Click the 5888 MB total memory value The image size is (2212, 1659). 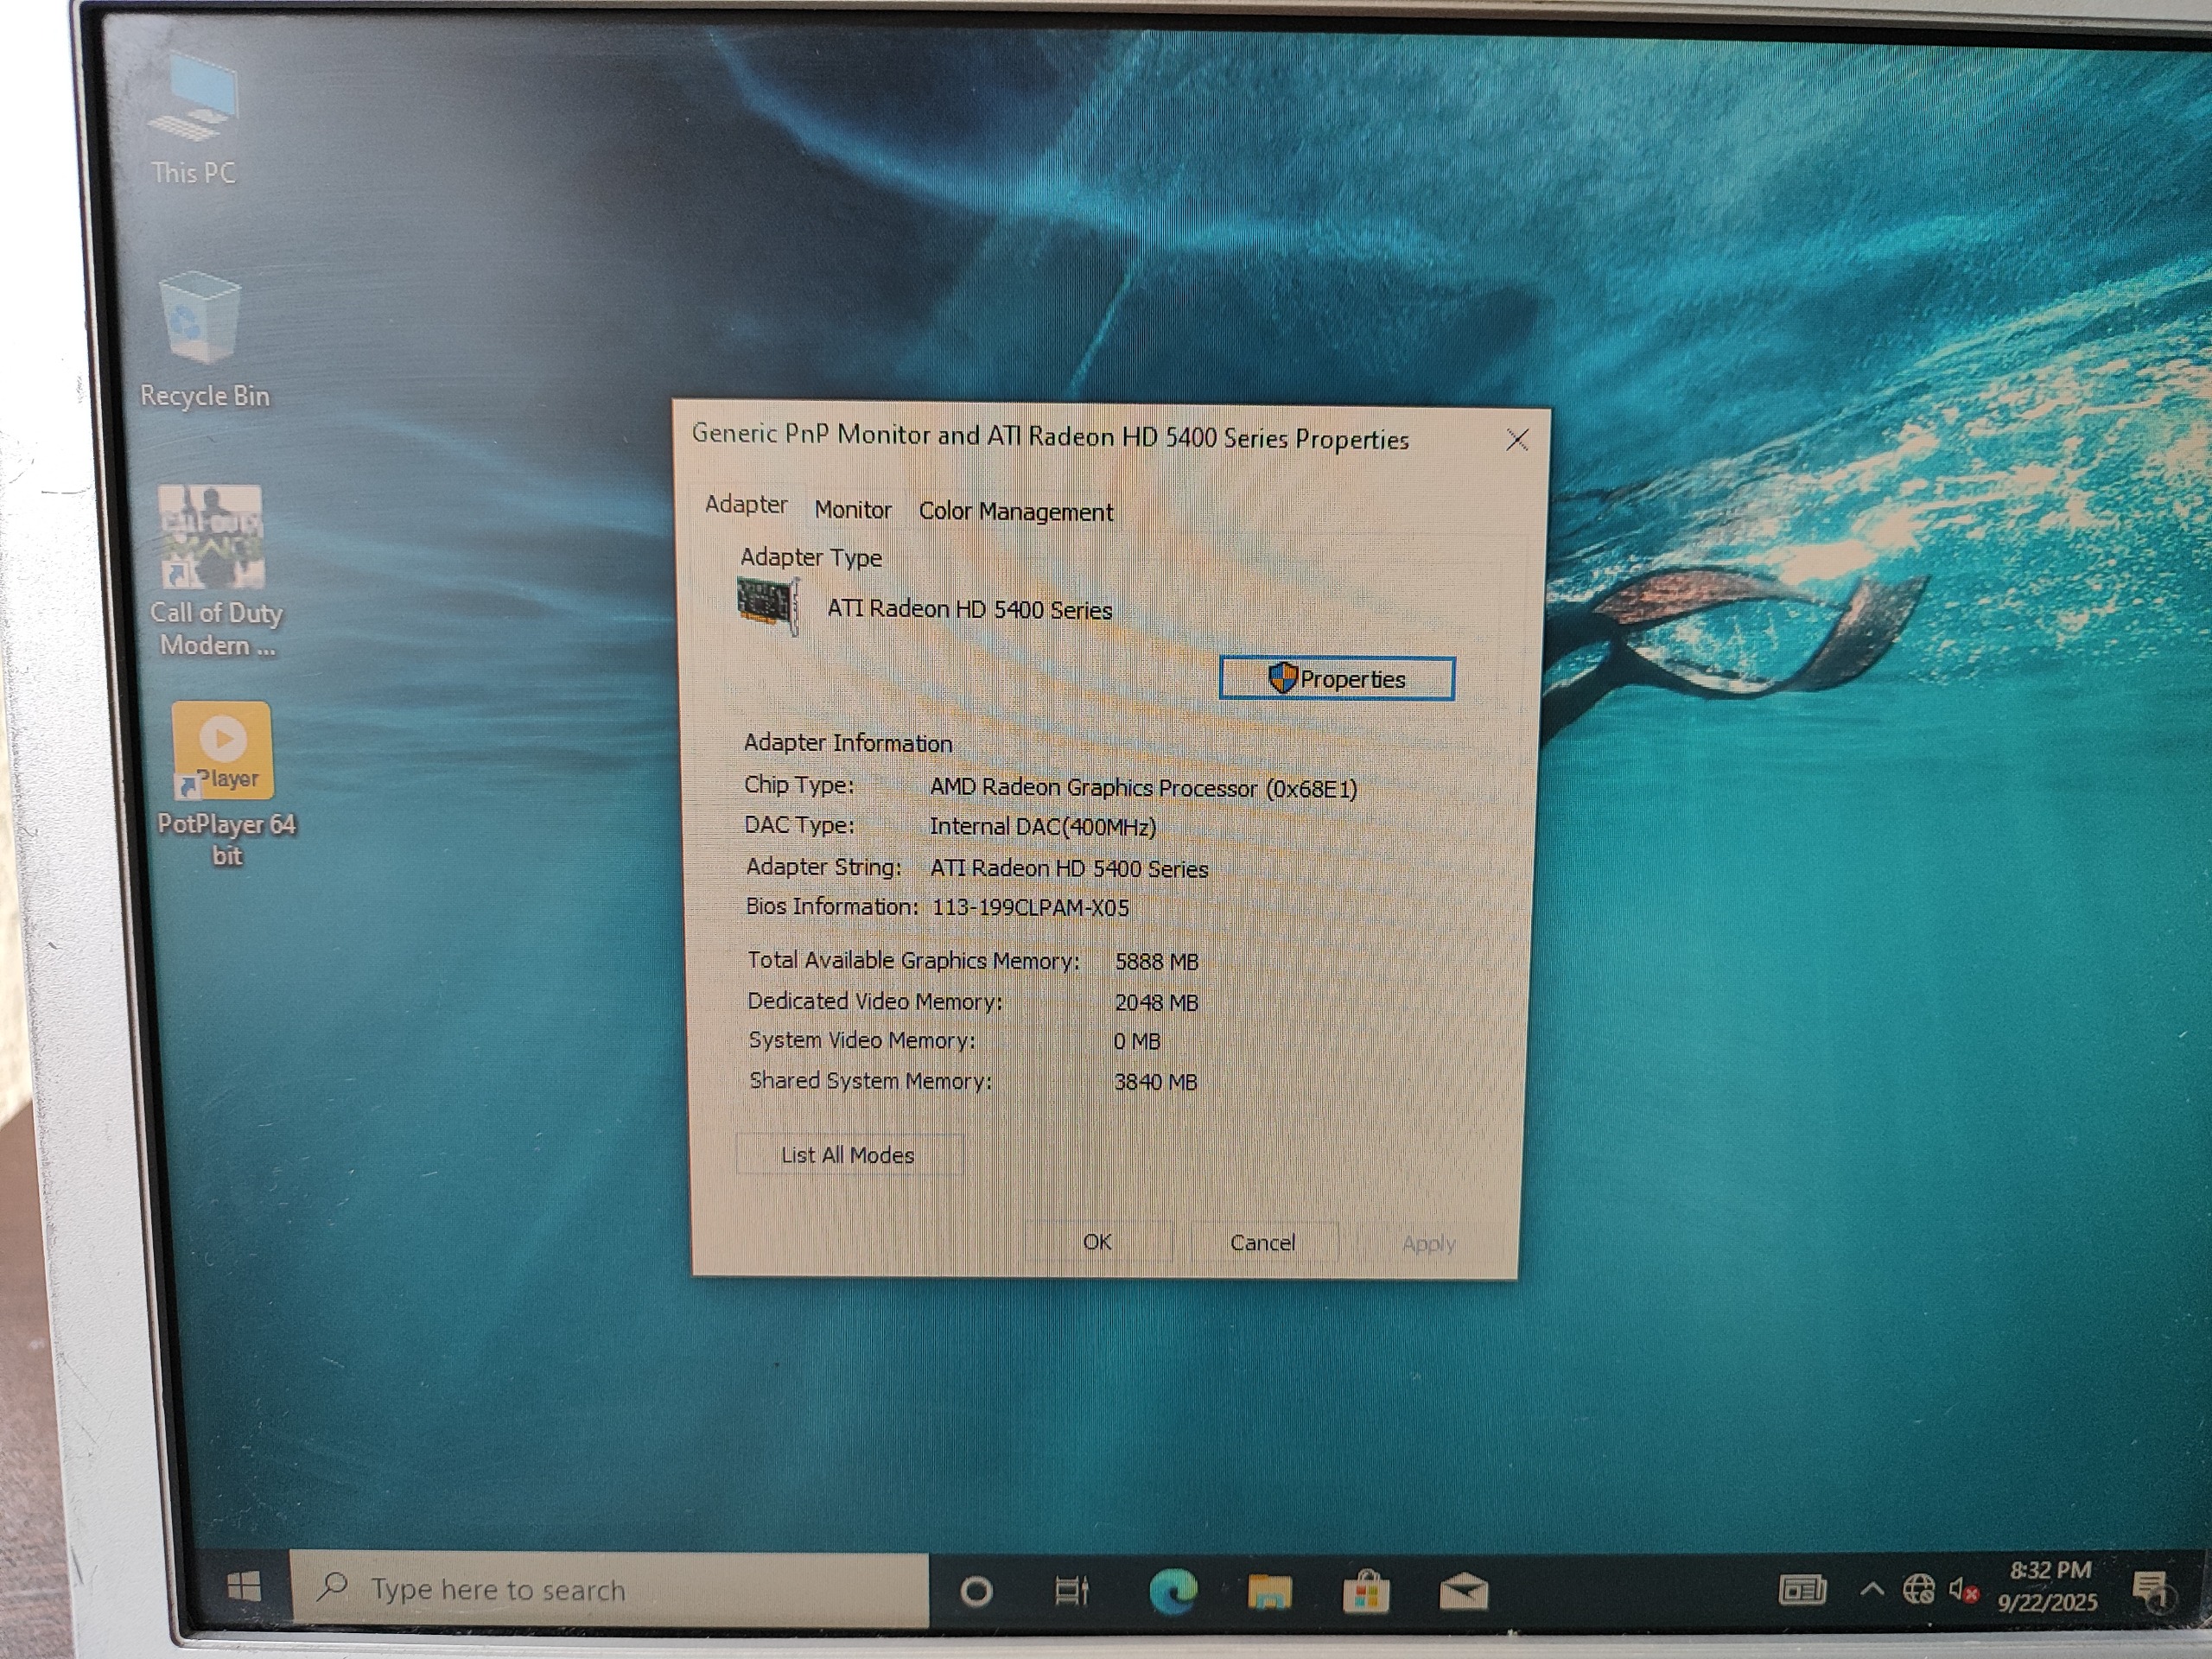point(1157,962)
